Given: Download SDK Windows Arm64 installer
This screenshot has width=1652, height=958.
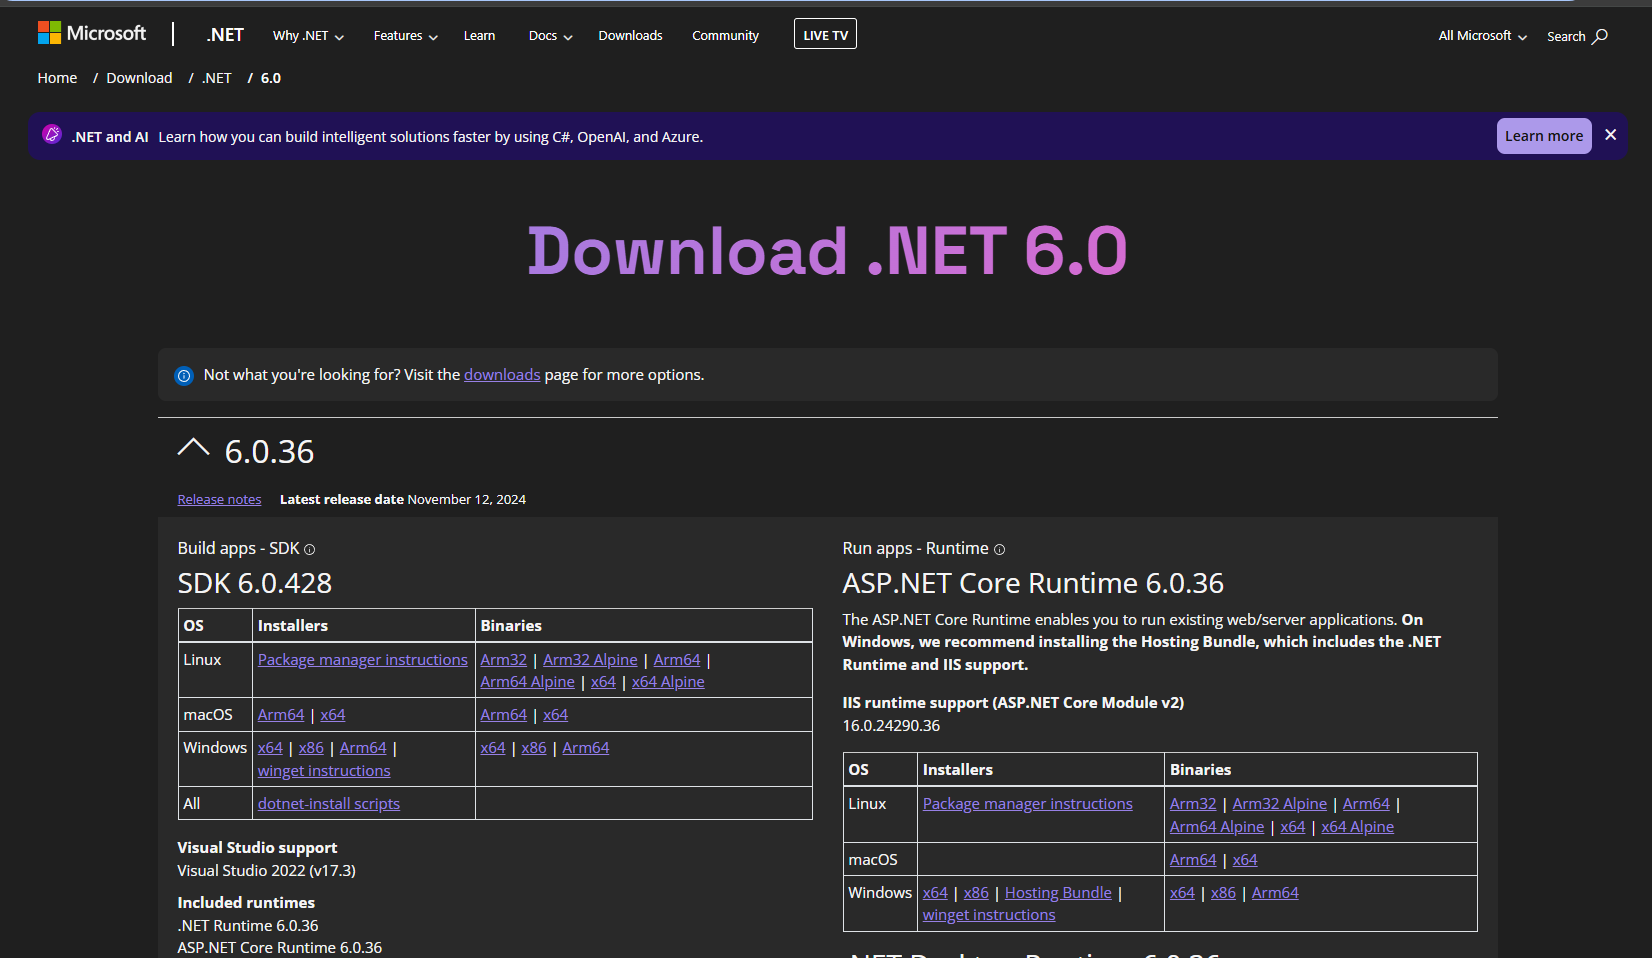Looking at the screenshot, I should pos(363,748).
